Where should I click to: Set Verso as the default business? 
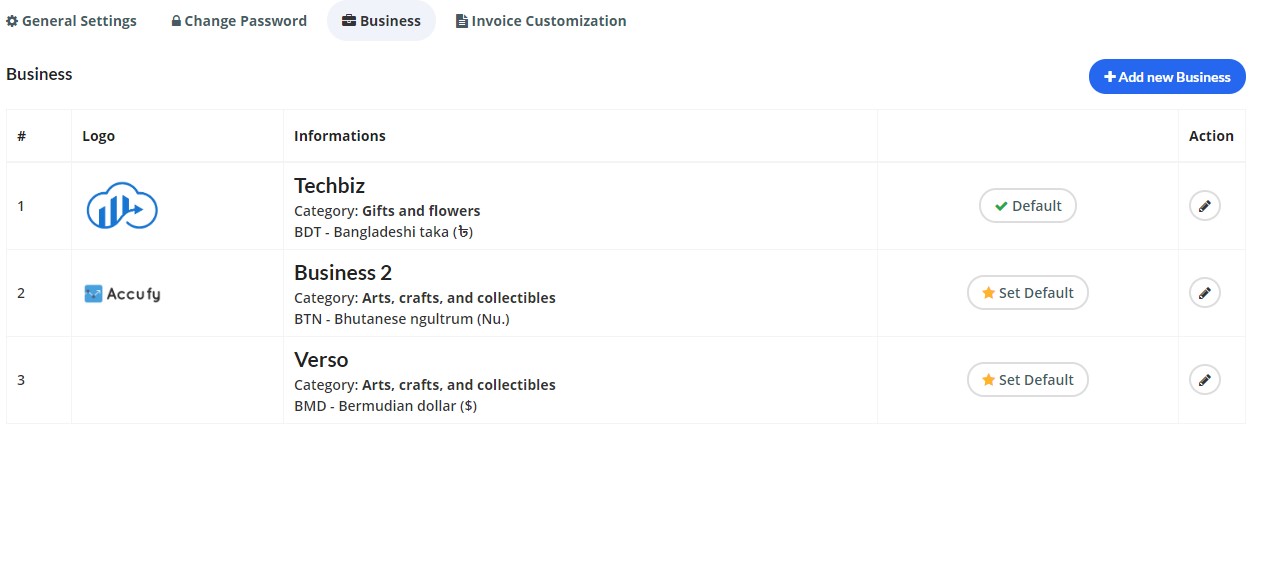click(1027, 380)
